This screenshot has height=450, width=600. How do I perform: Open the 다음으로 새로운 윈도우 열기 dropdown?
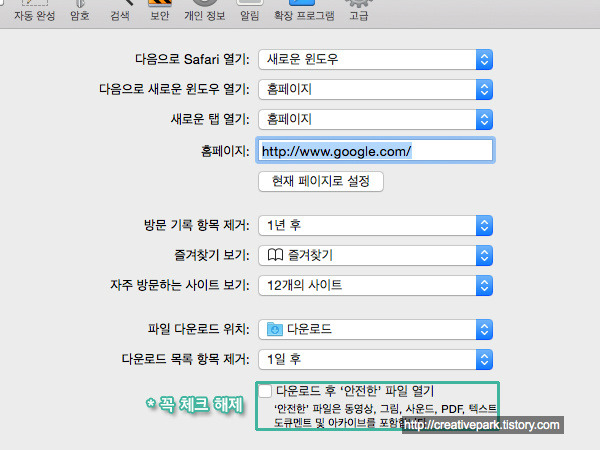tap(375, 89)
